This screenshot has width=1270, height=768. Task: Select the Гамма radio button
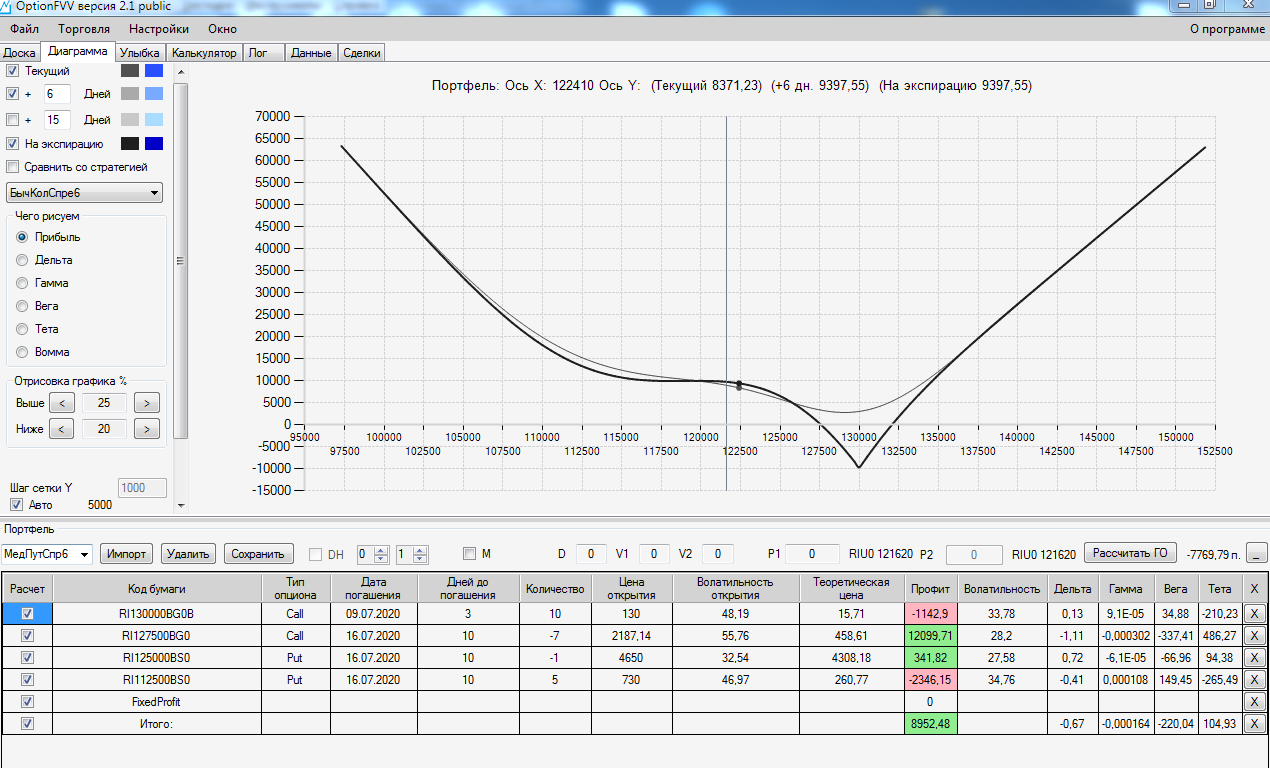(22, 283)
